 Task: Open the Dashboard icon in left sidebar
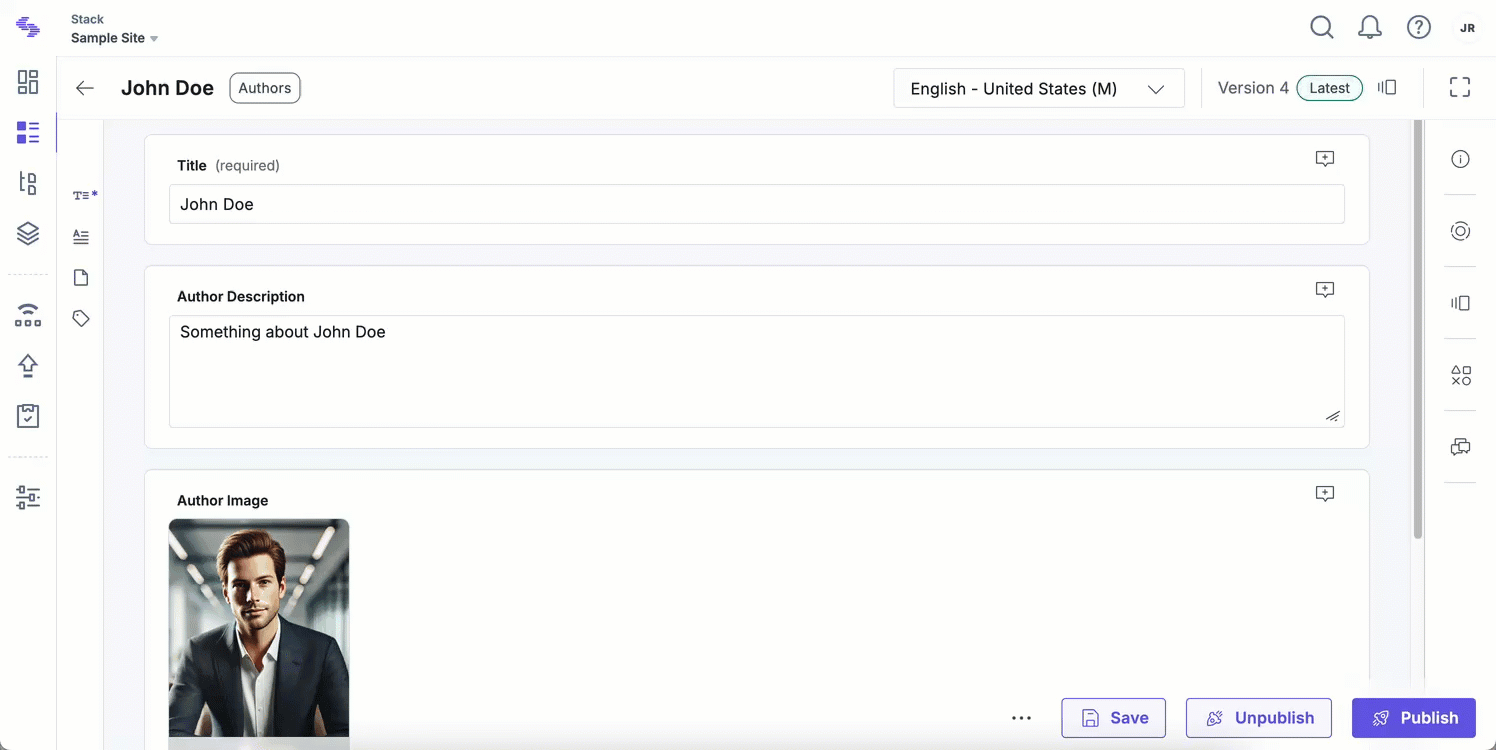click(28, 82)
